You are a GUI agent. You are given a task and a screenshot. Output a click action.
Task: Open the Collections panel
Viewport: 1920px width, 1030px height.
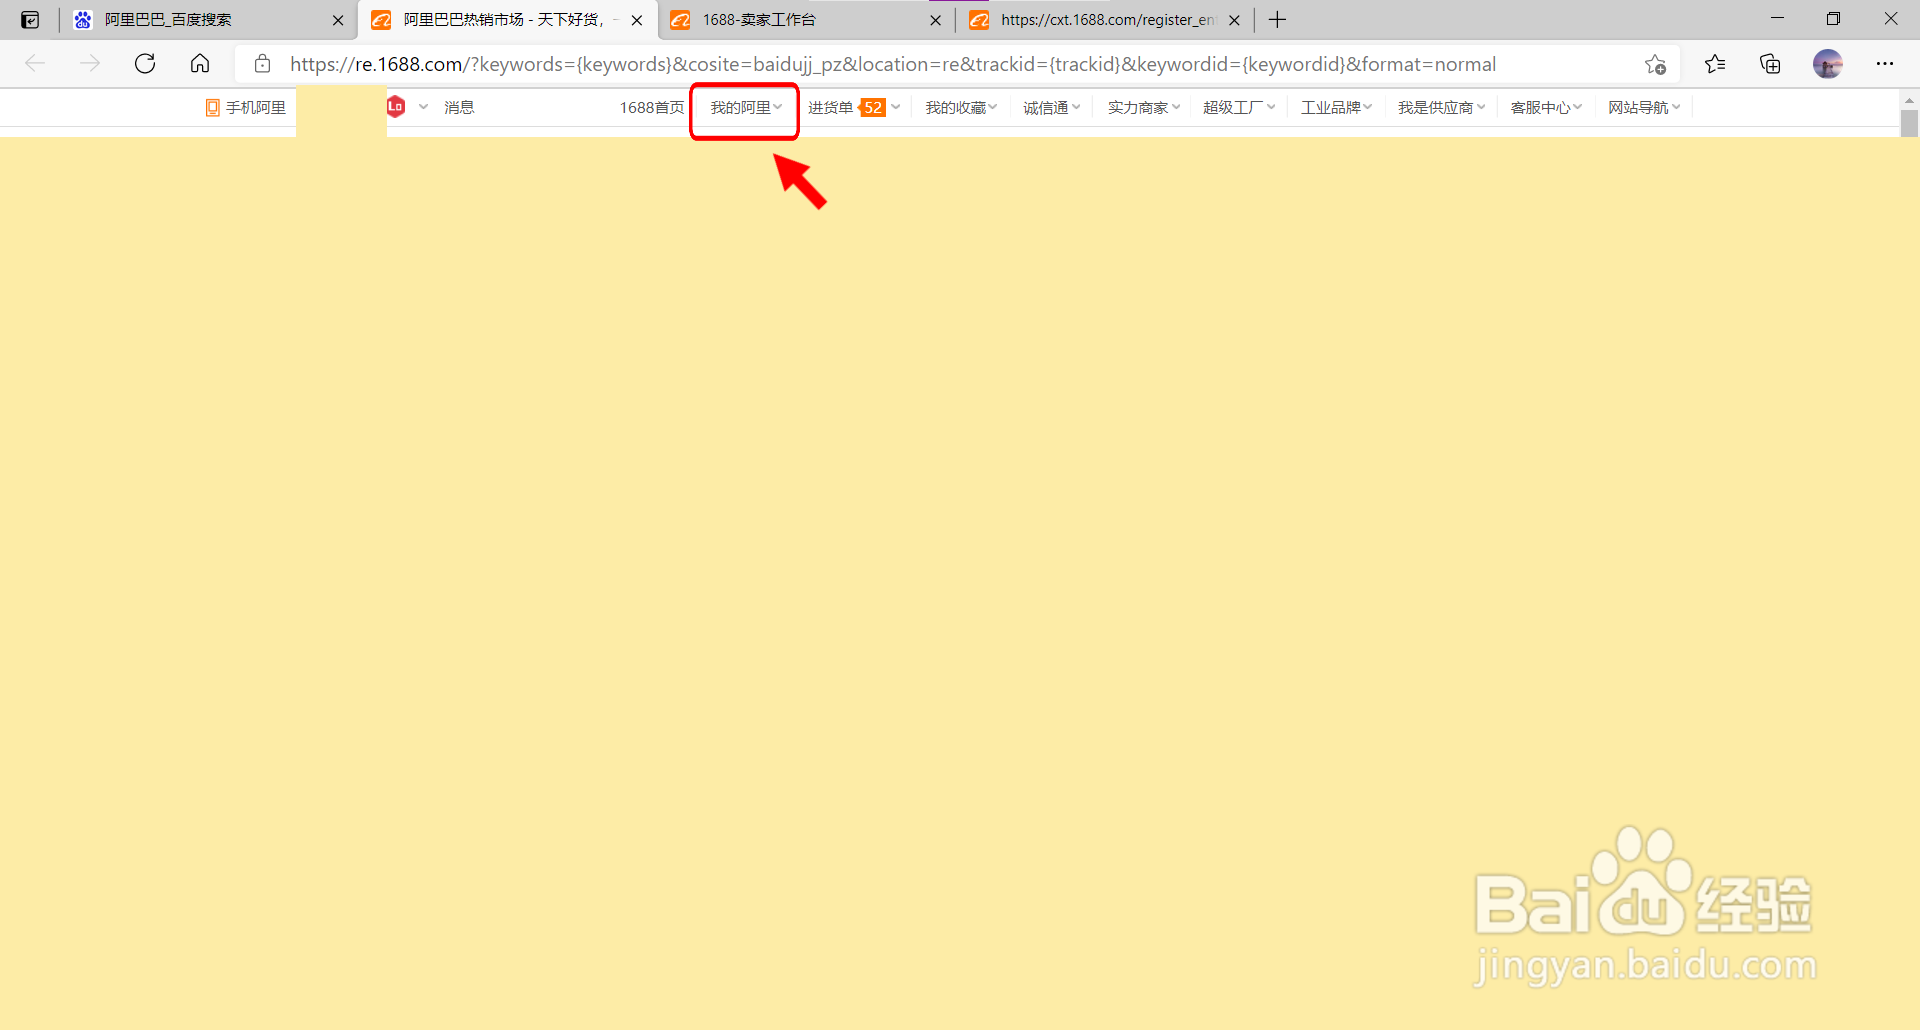(1770, 64)
